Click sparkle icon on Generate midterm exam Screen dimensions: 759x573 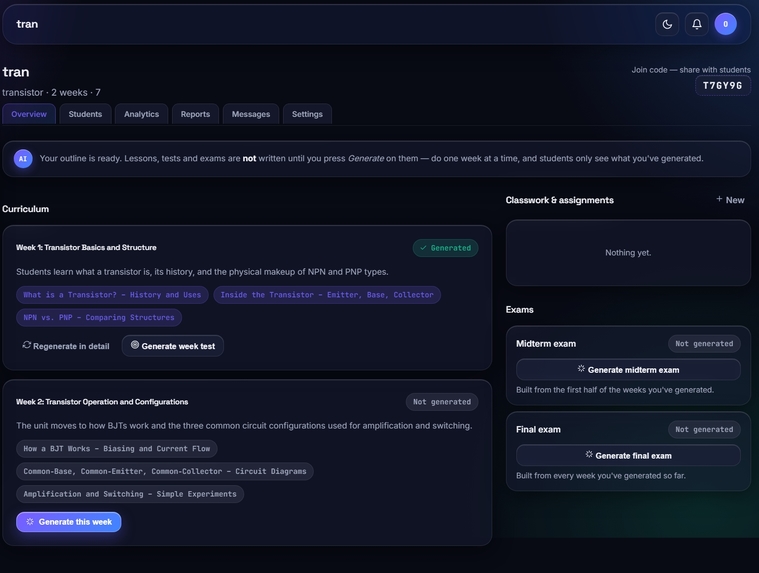coord(581,369)
